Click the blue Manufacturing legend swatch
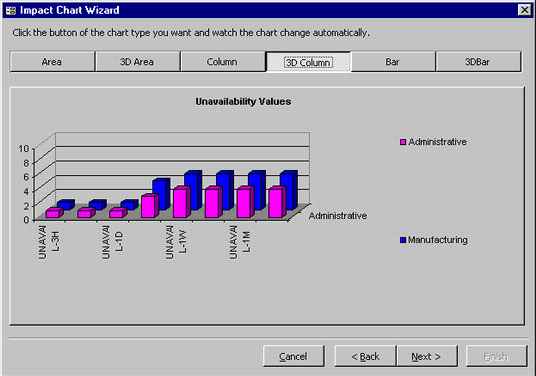536x376 pixels. [403, 240]
